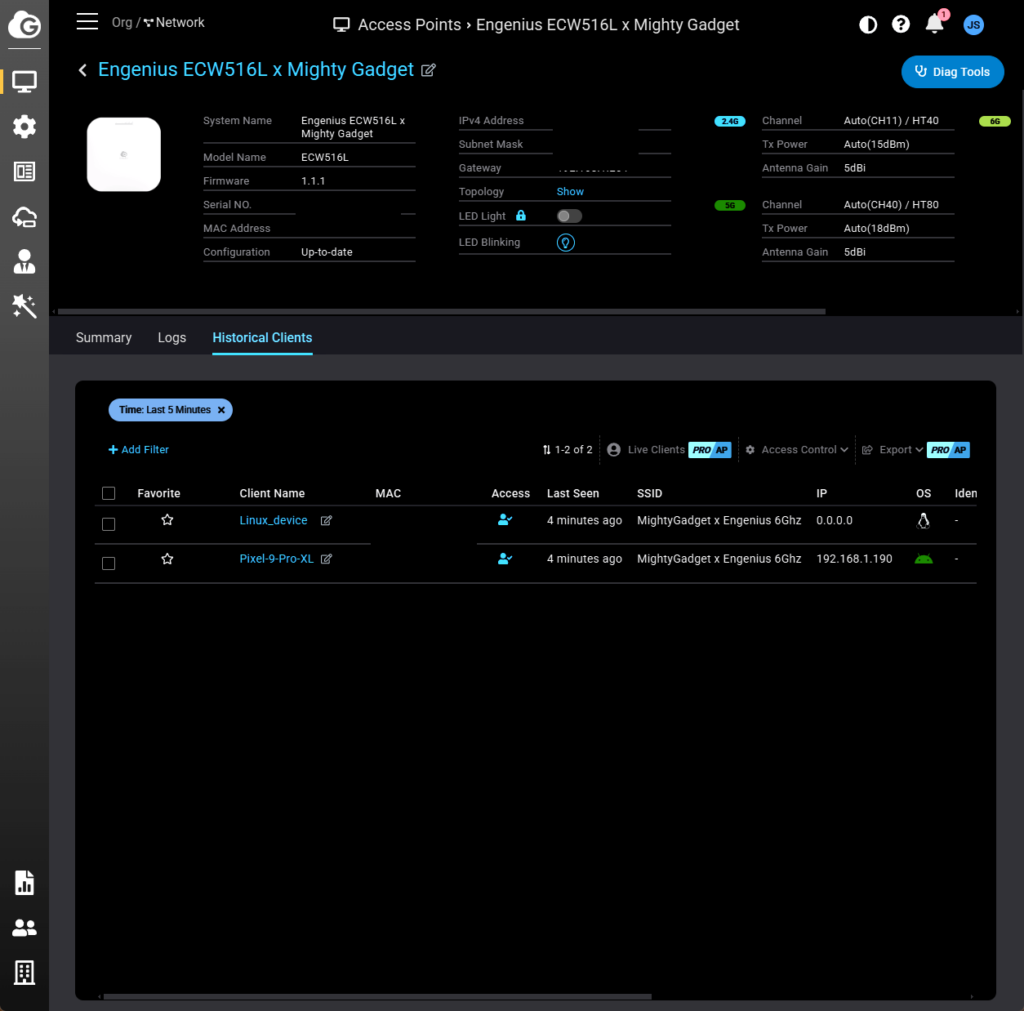Open the hamburger navigation menu

(x=87, y=22)
